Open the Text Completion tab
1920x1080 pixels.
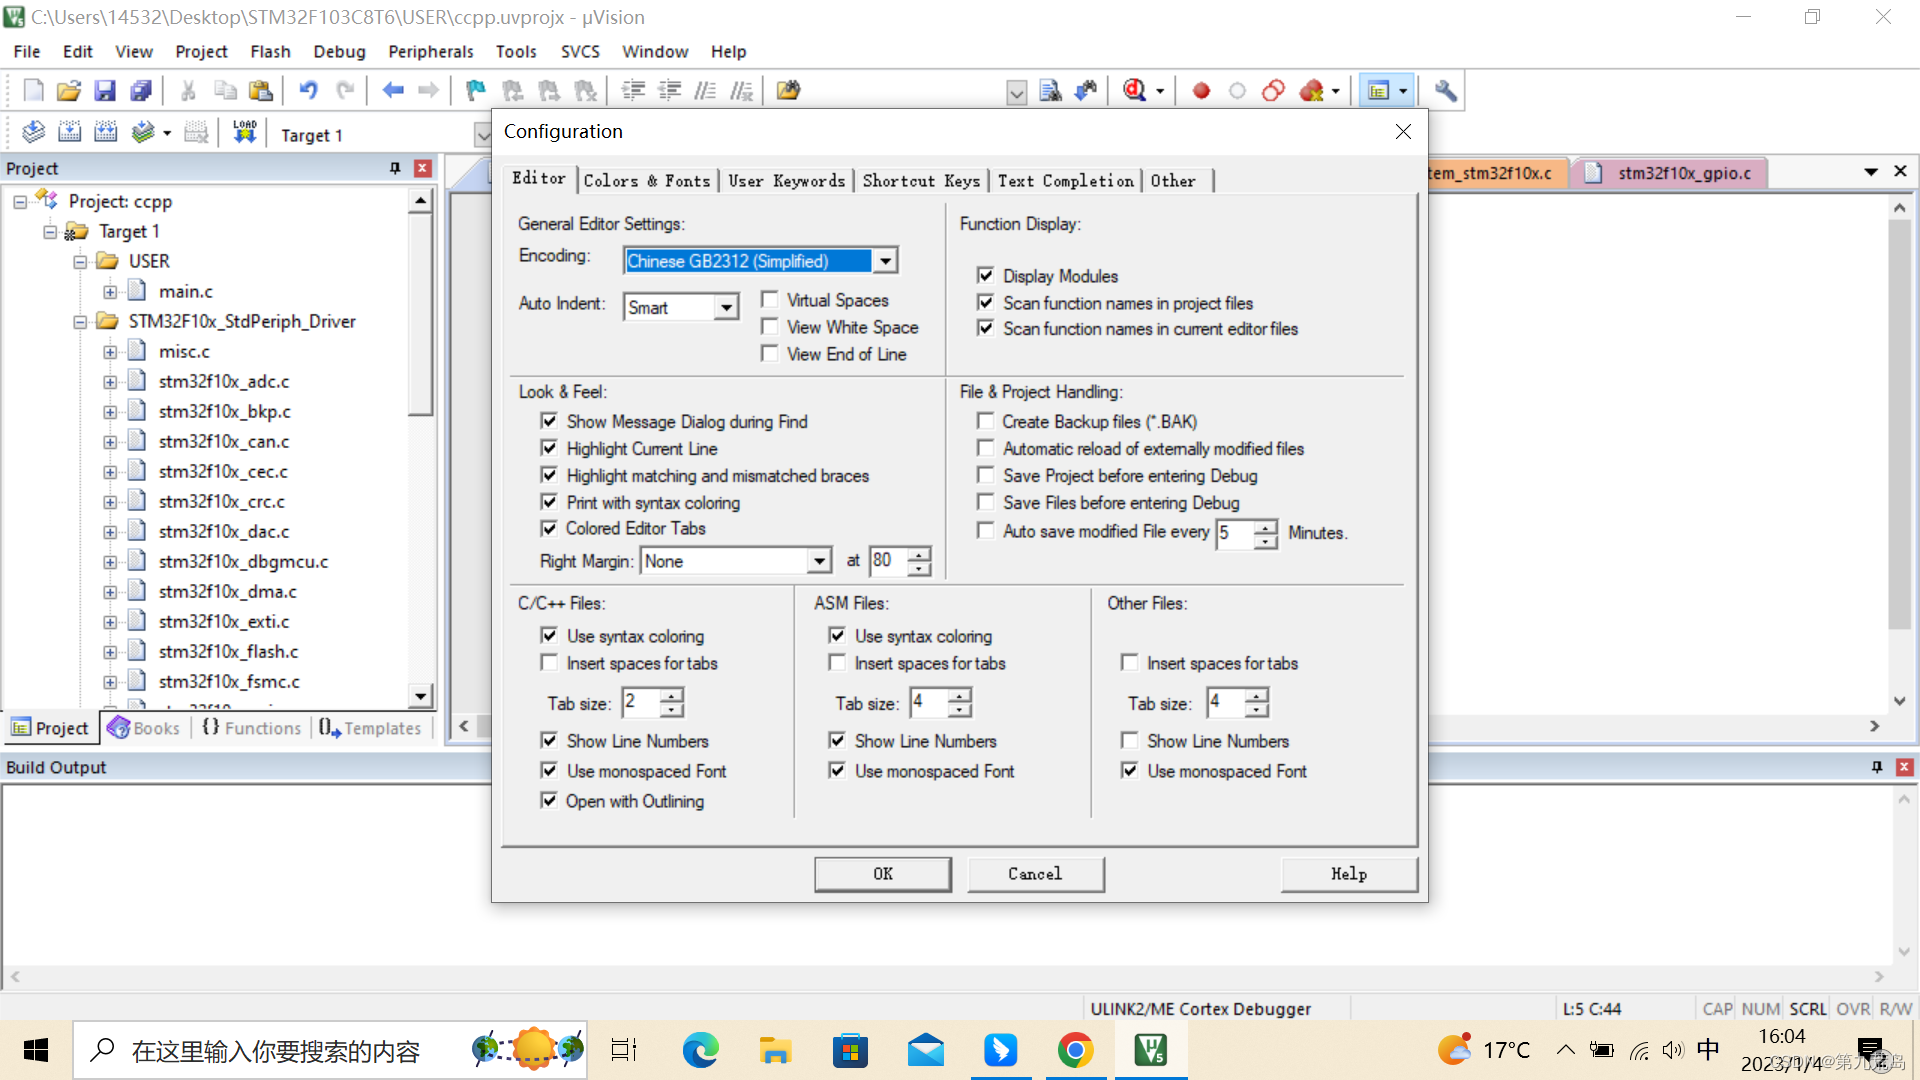coord(1066,181)
